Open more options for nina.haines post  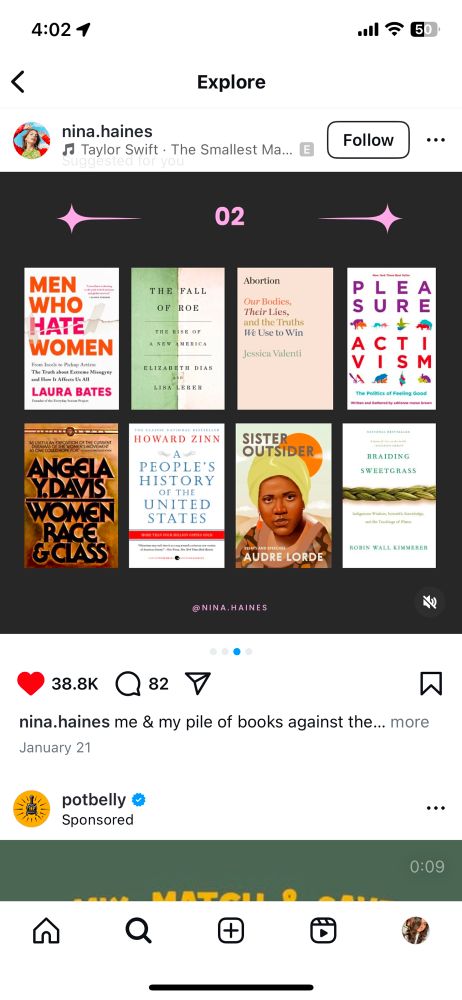(435, 140)
